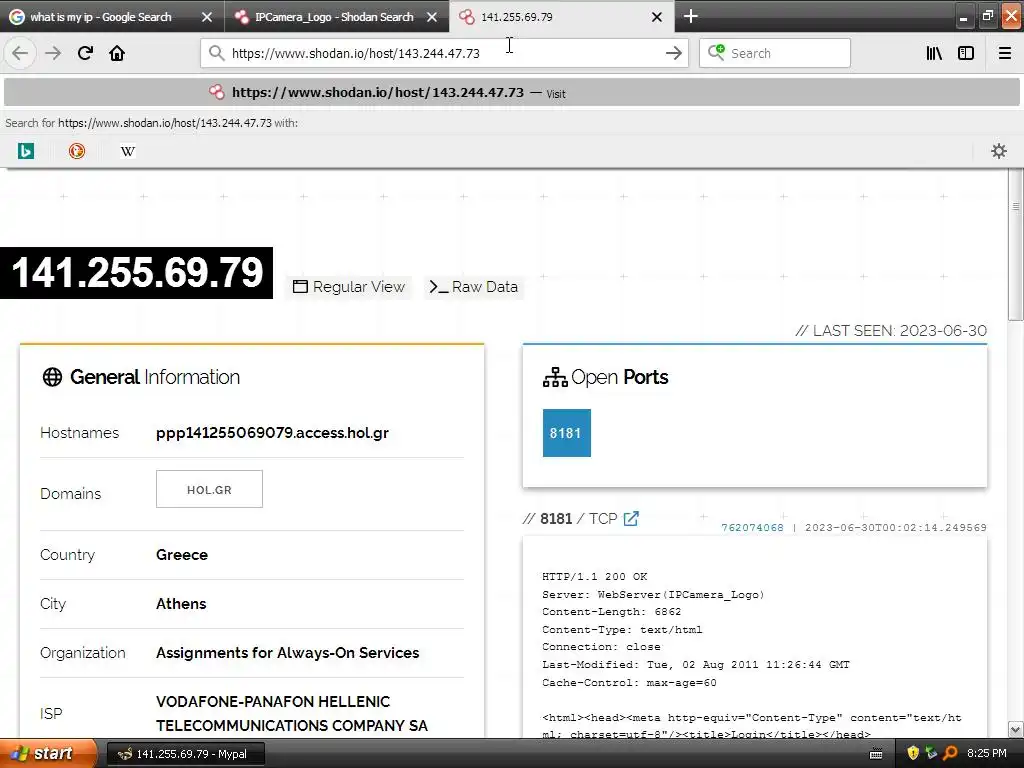1024x768 pixels.
Task: Visit suggested shodan.io host URL
Action: pyautogui.click(x=512, y=93)
